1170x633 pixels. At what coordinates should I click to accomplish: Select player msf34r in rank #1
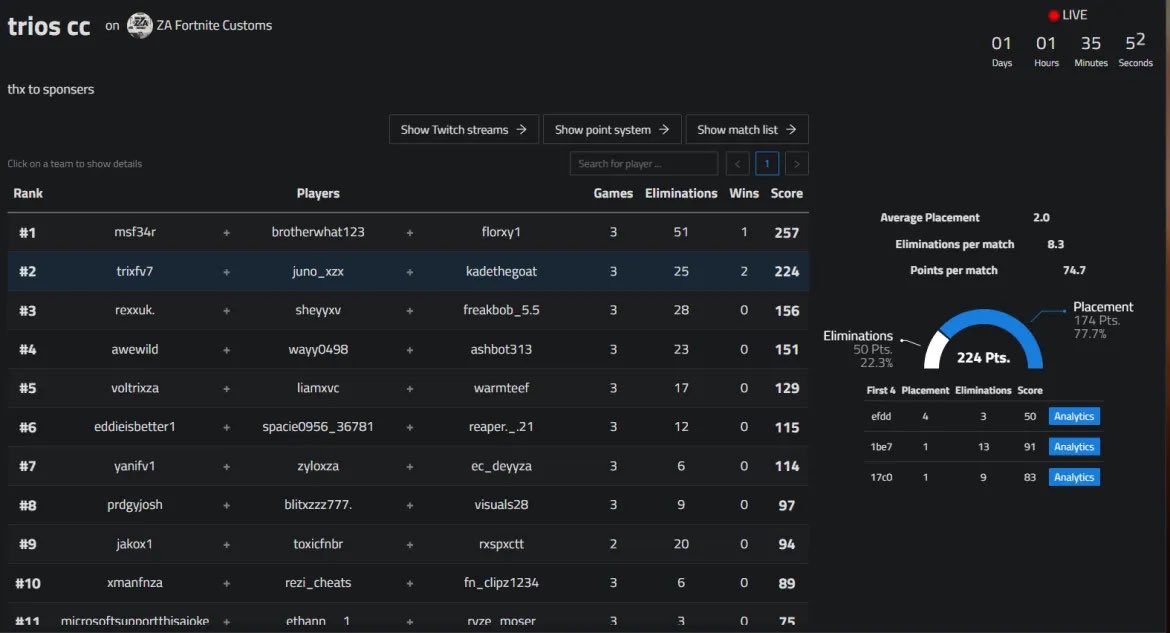[135, 232]
